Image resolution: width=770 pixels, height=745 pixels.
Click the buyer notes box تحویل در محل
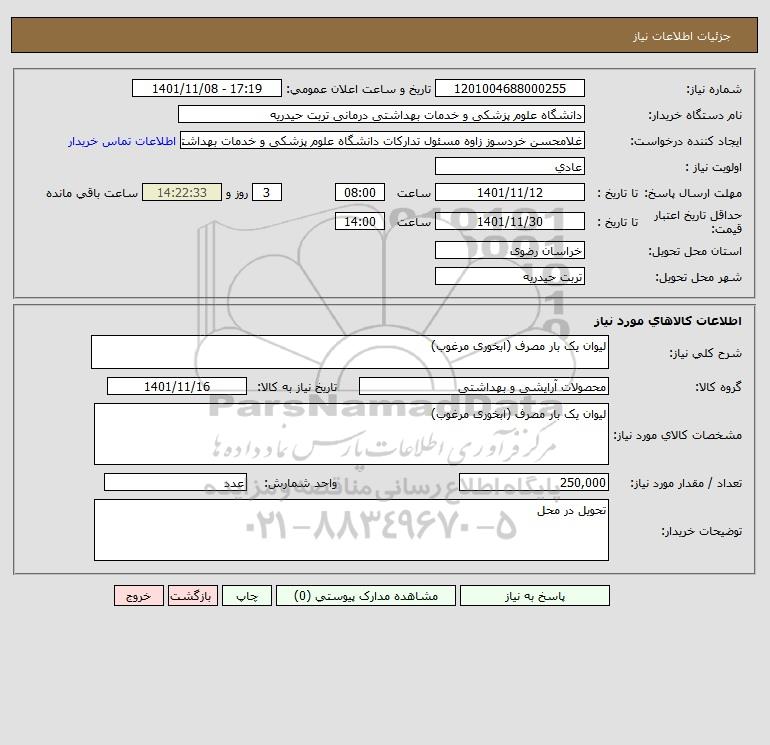point(351,530)
